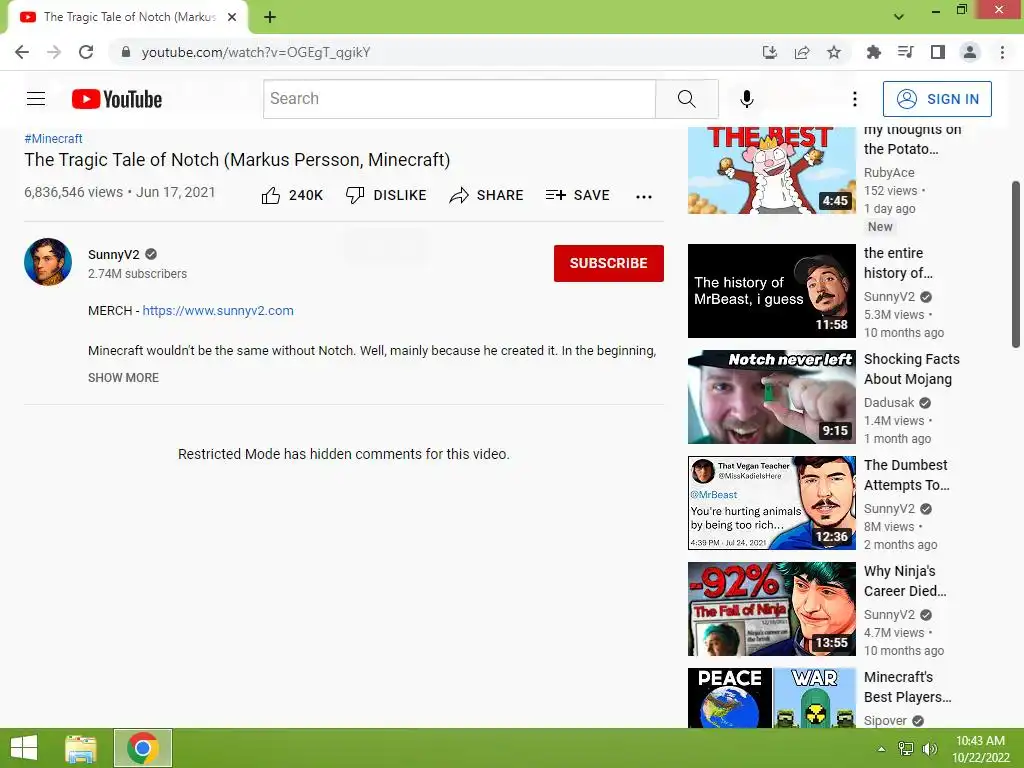Click the page vertical scrollbar
Image resolution: width=1024 pixels, height=768 pixels.
coord(1016,264)
